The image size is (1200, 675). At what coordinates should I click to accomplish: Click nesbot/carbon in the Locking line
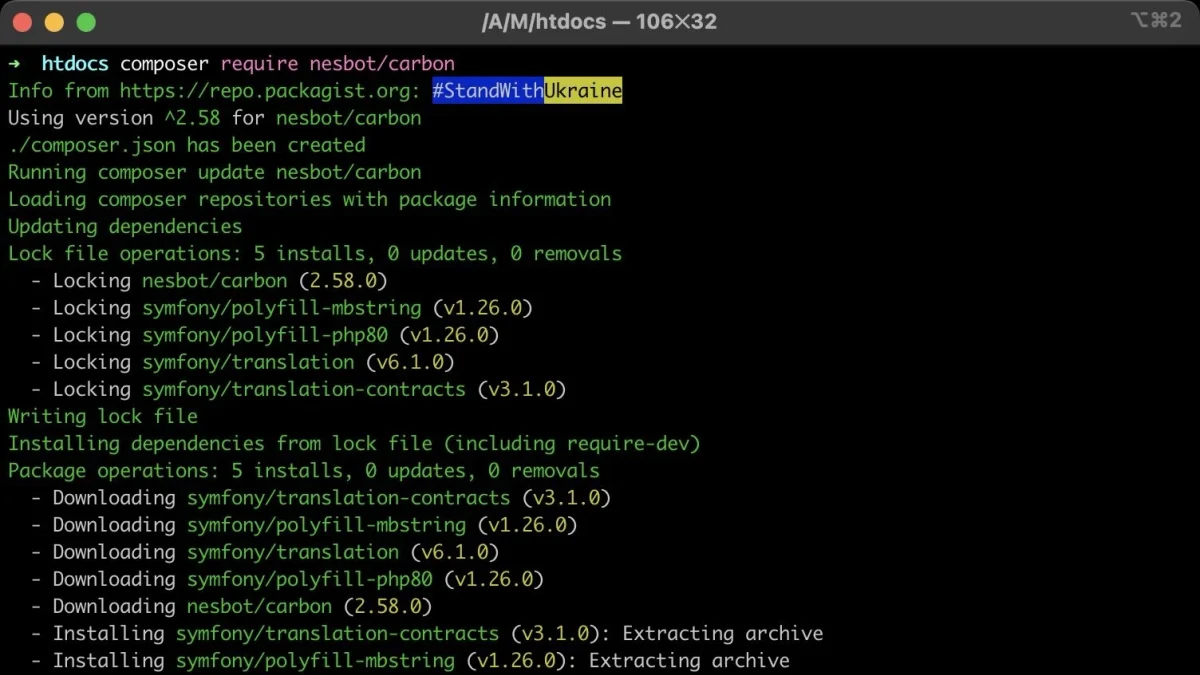pyautogui.click(x=214, y=281)
